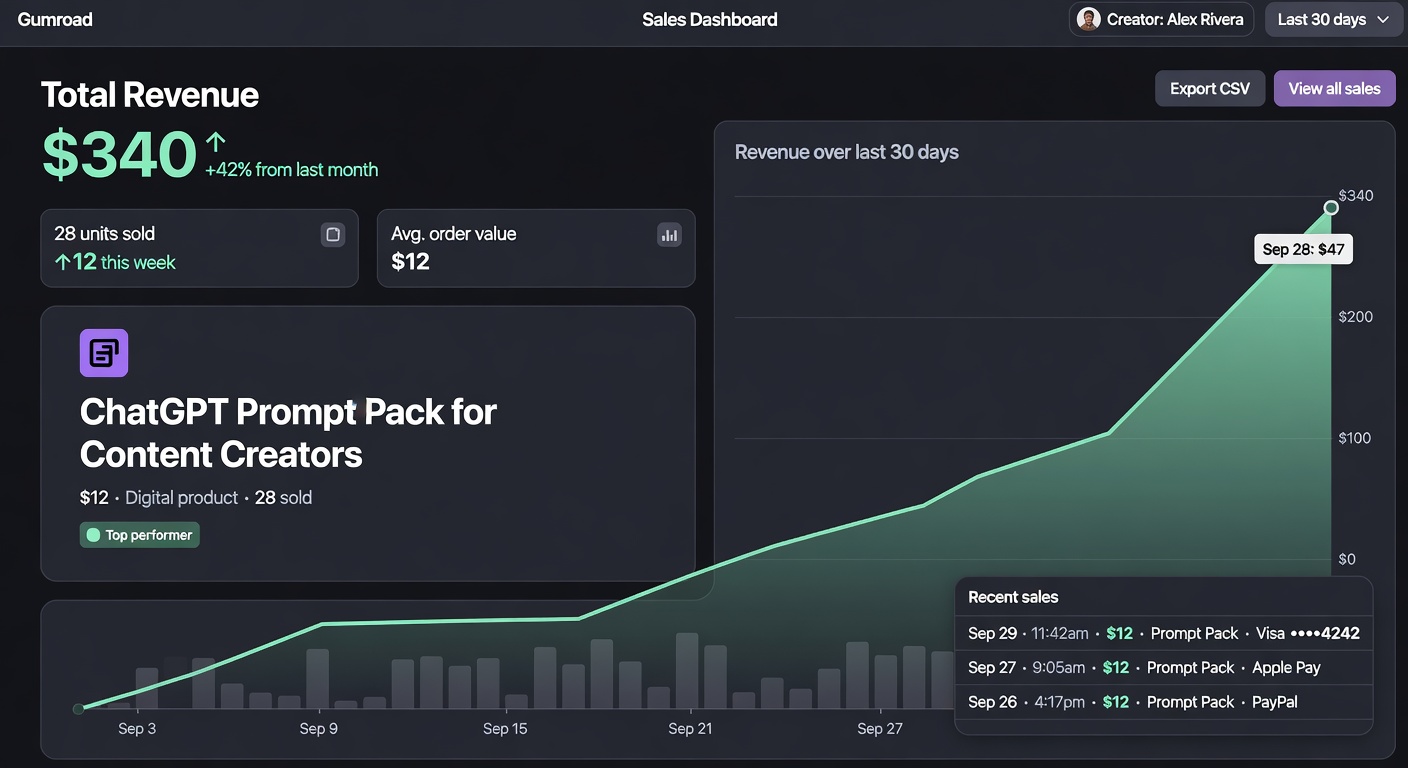1408x768 pixels.
Task: Select the Sep 27 Apple Pay sale row
Action: [x=1164, y=667]
